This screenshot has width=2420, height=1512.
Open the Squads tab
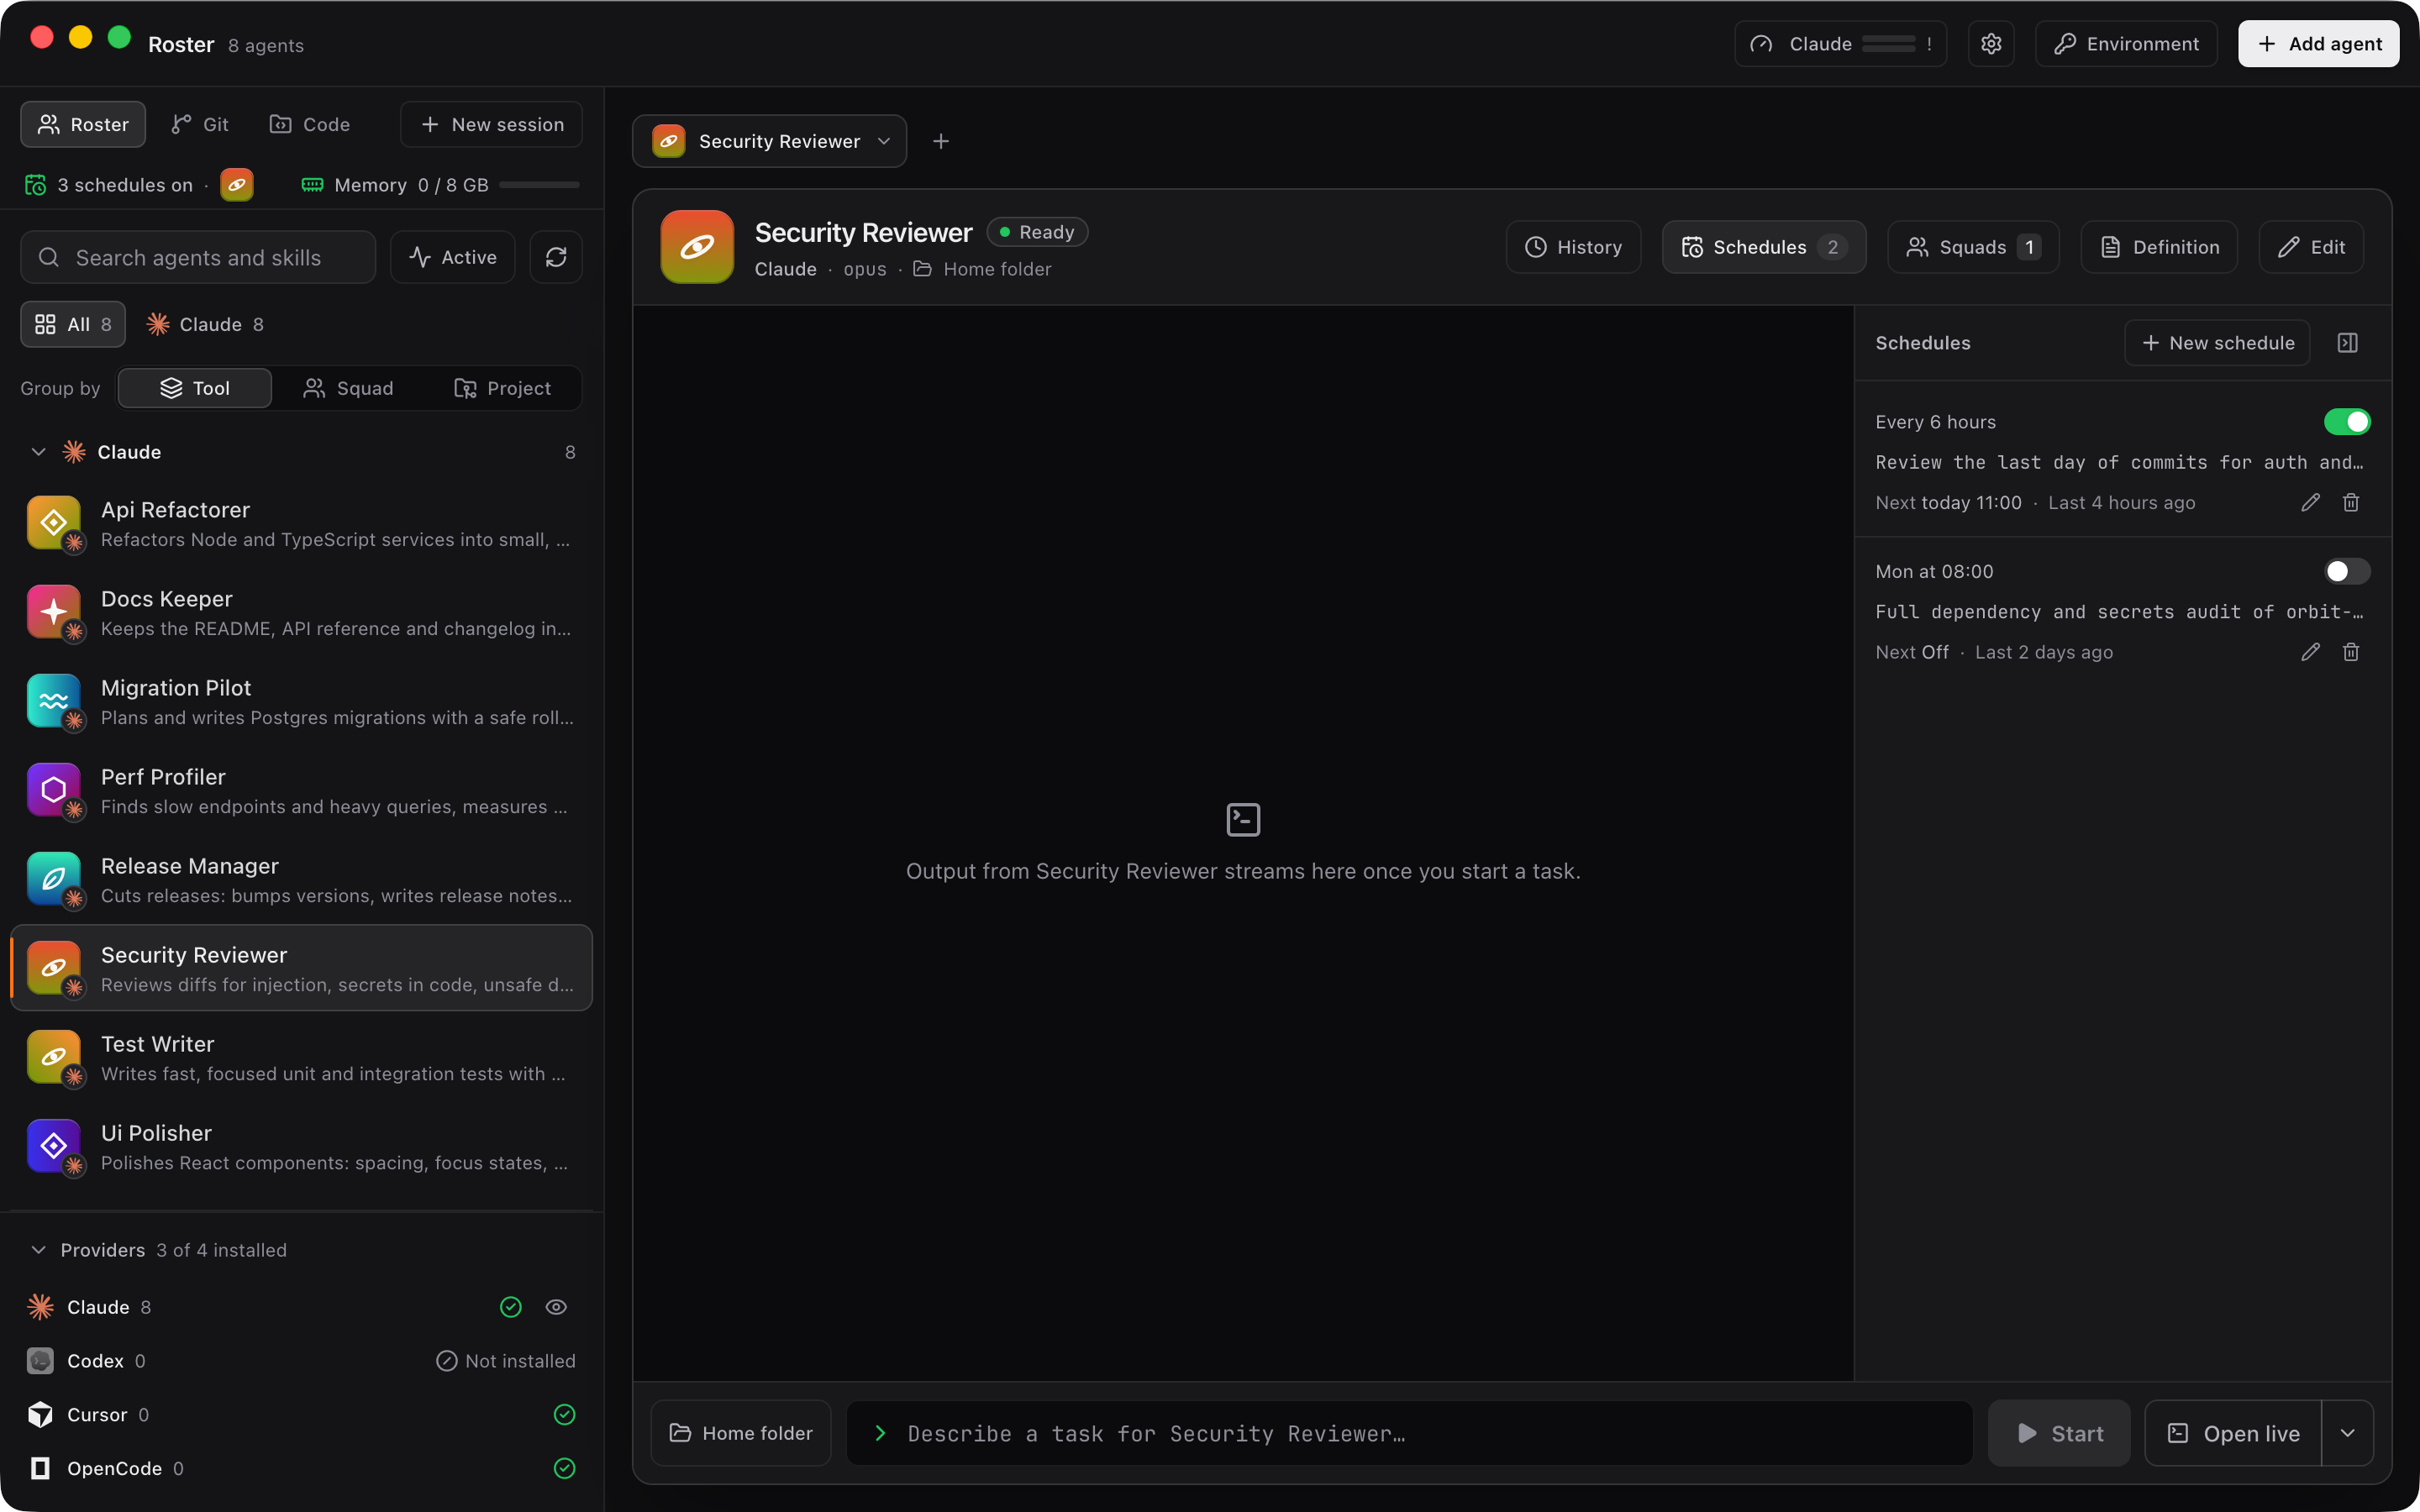pyautogui.click(x=1972, y=247)
